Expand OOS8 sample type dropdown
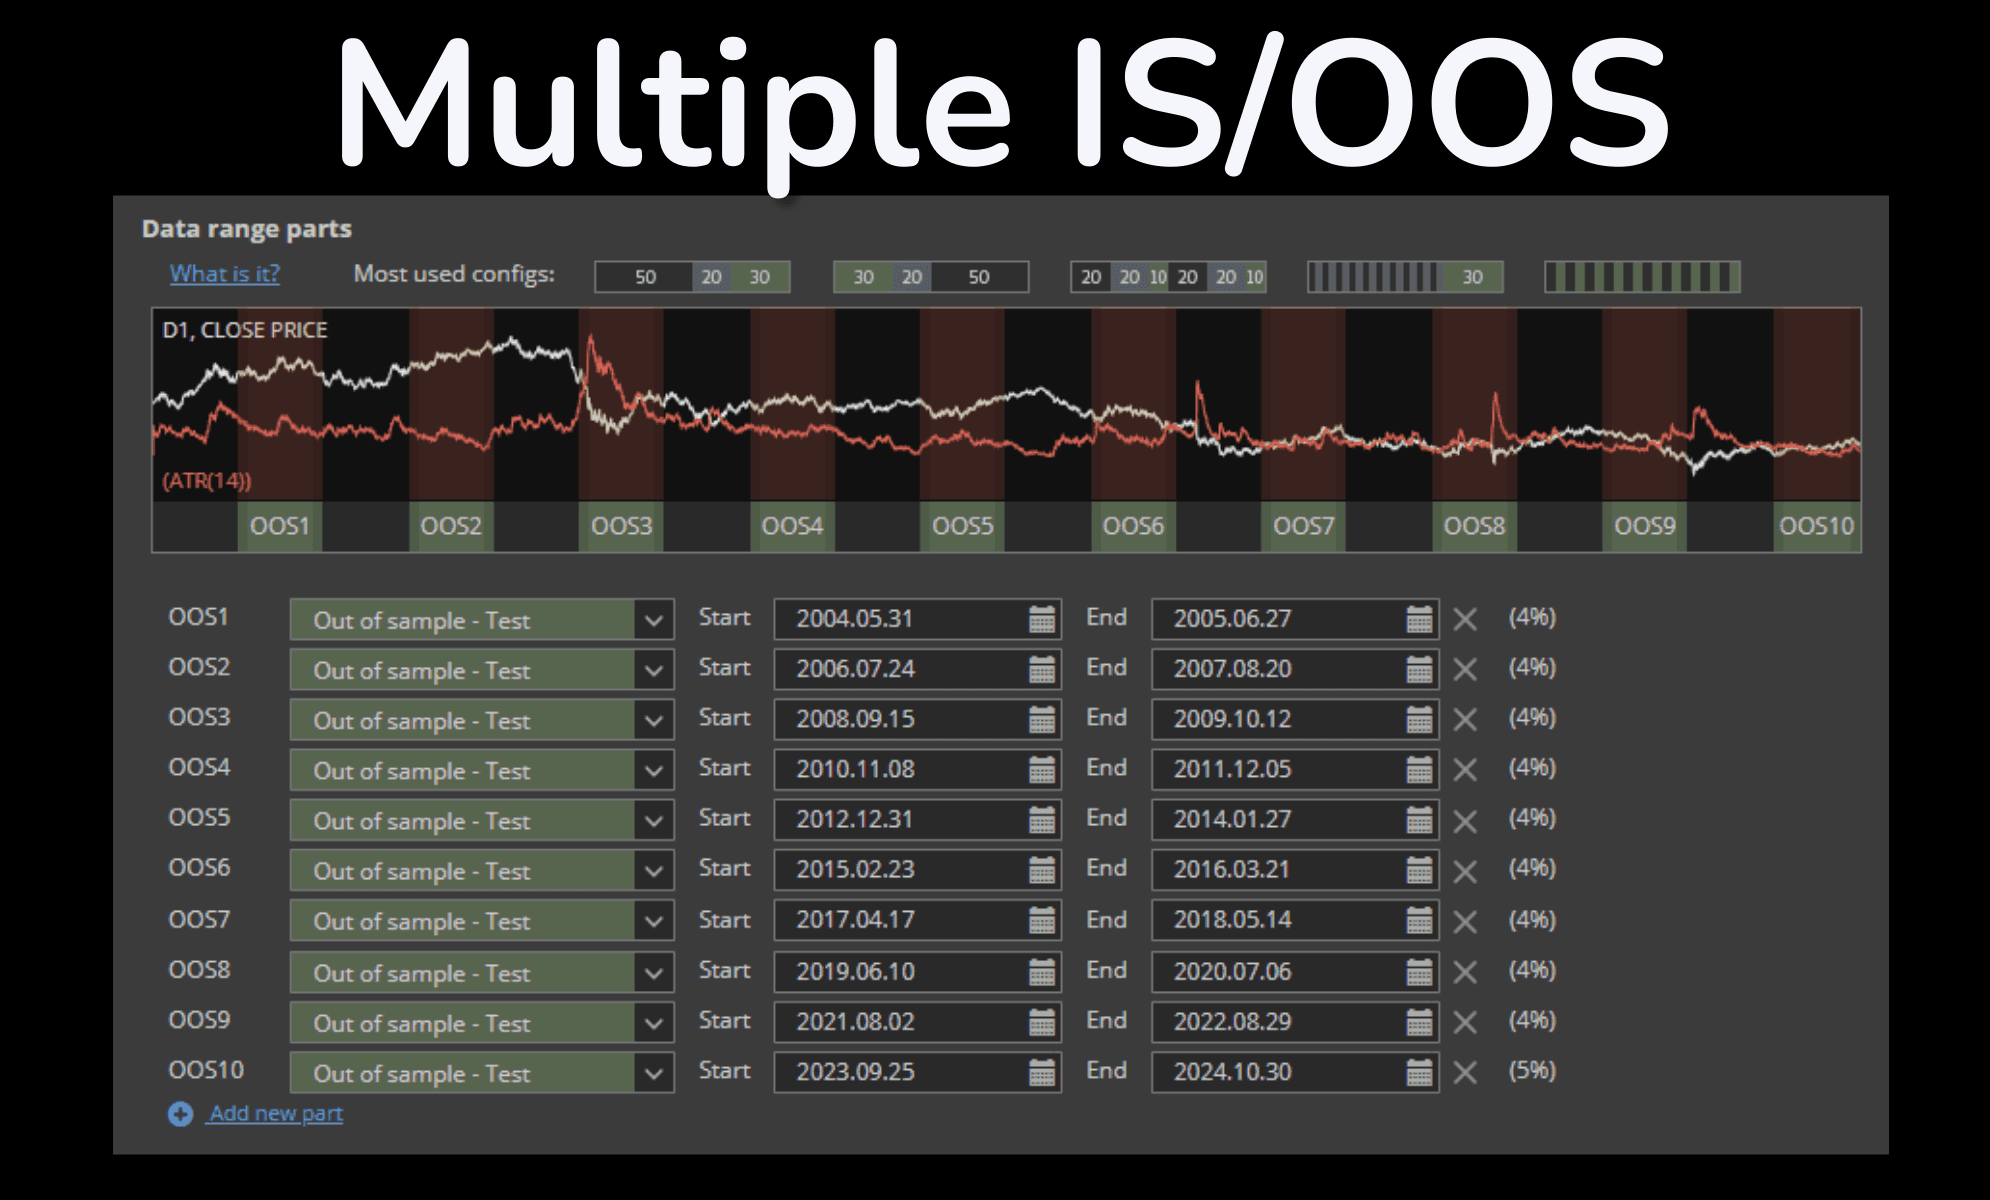The height and width of the screenshot is (1200, 1990). pyautogui.click(x=653, y=972)
